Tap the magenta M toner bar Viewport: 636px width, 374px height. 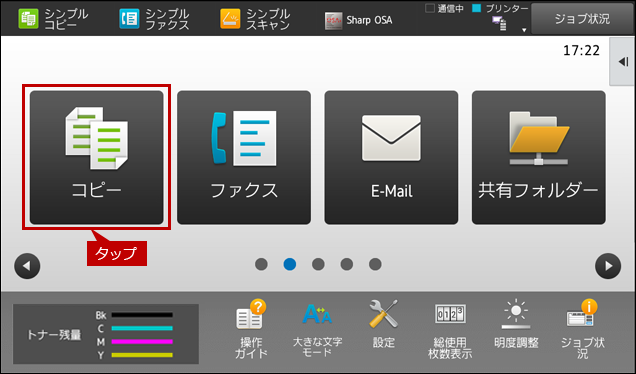pos(142,342)
